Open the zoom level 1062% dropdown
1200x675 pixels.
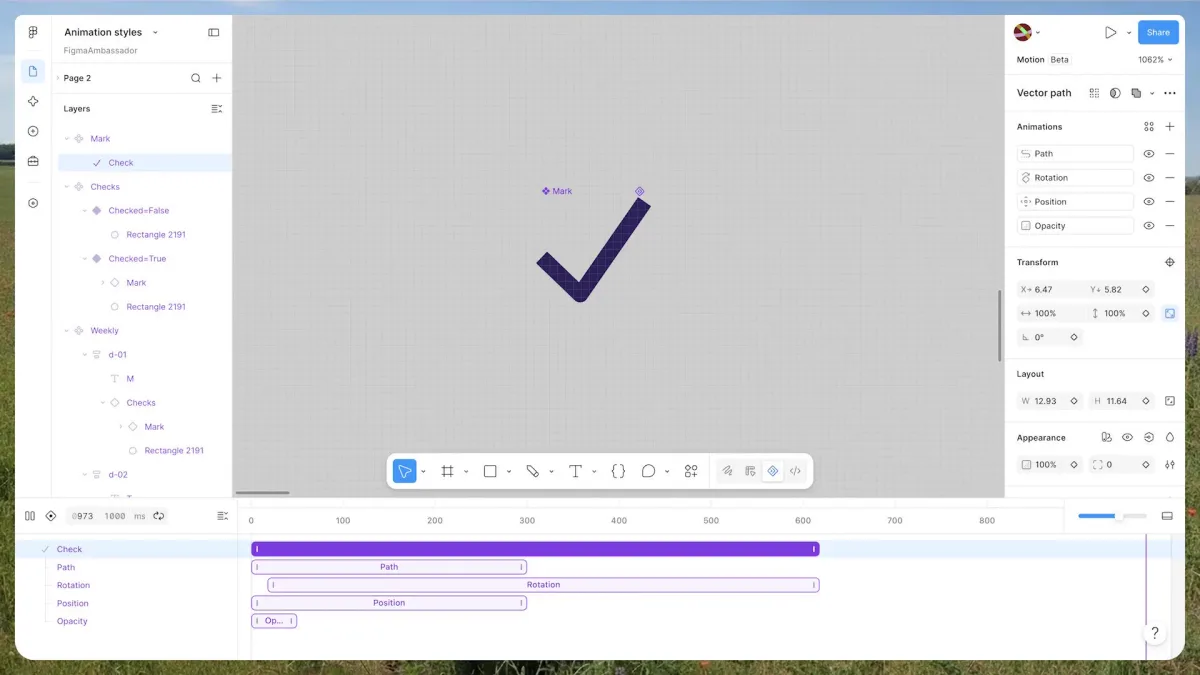pos(1155,60)
